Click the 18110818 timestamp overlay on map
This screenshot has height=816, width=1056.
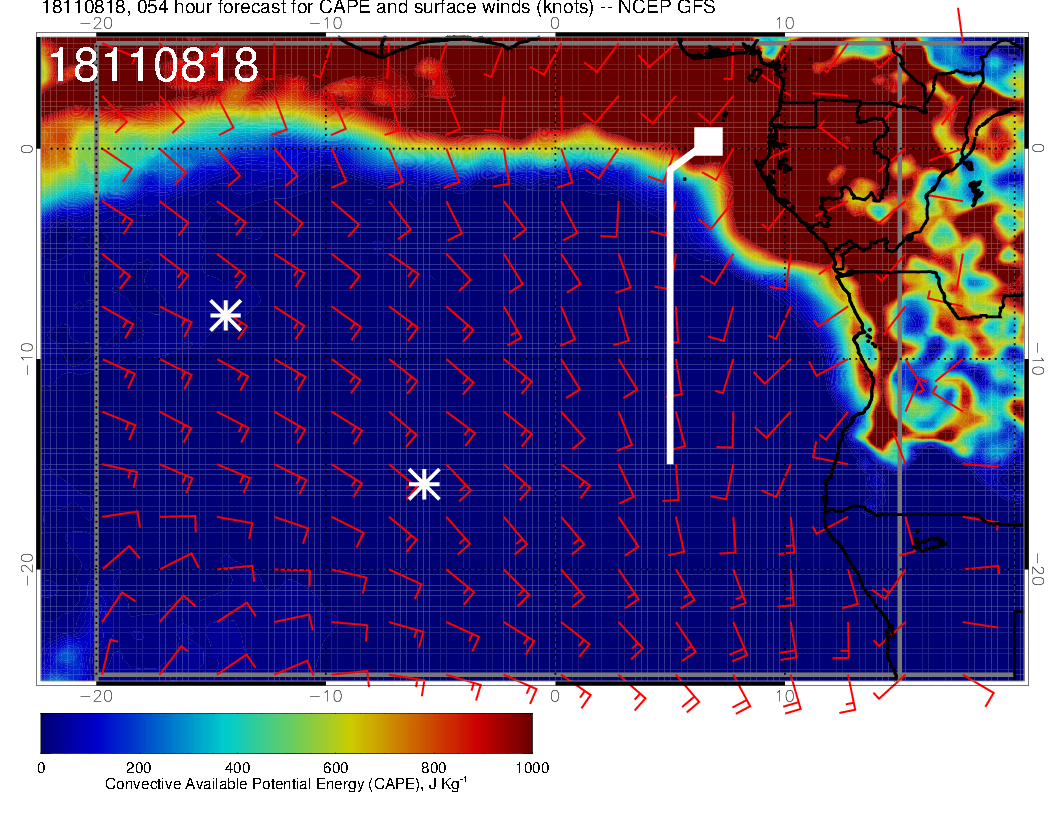tap(153, 66)
